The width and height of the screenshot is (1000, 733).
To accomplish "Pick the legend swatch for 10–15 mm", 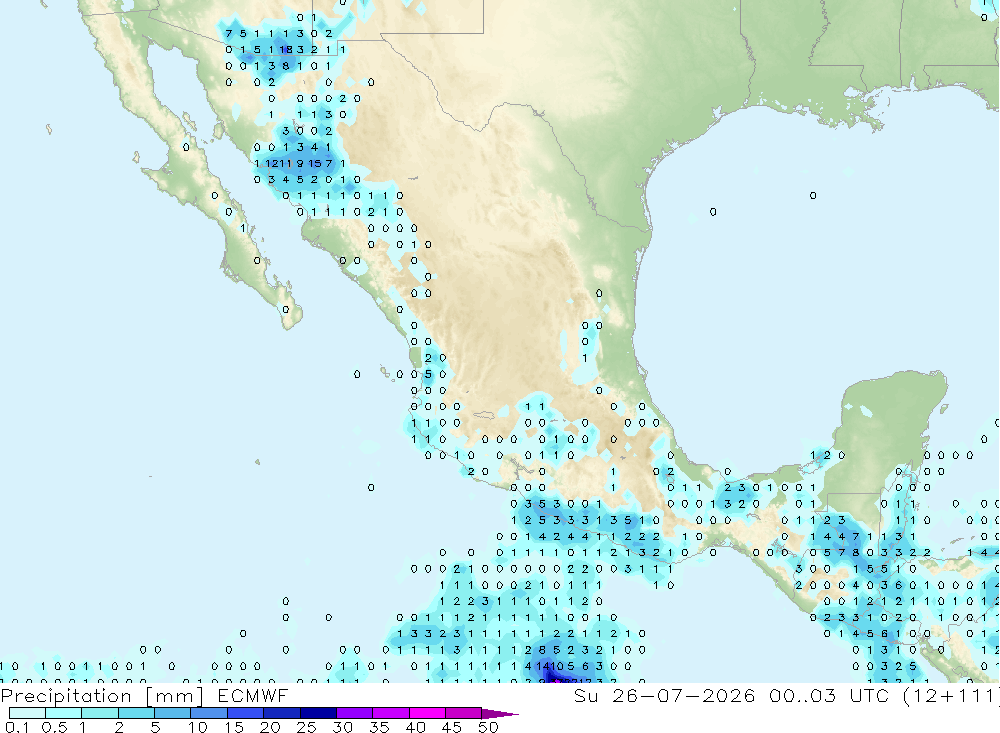I will pyautogui.click(x=209, y=713).
